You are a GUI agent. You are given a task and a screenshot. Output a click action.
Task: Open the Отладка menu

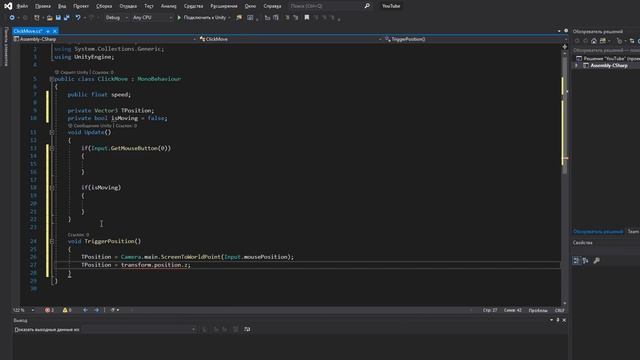click(128, 6)
